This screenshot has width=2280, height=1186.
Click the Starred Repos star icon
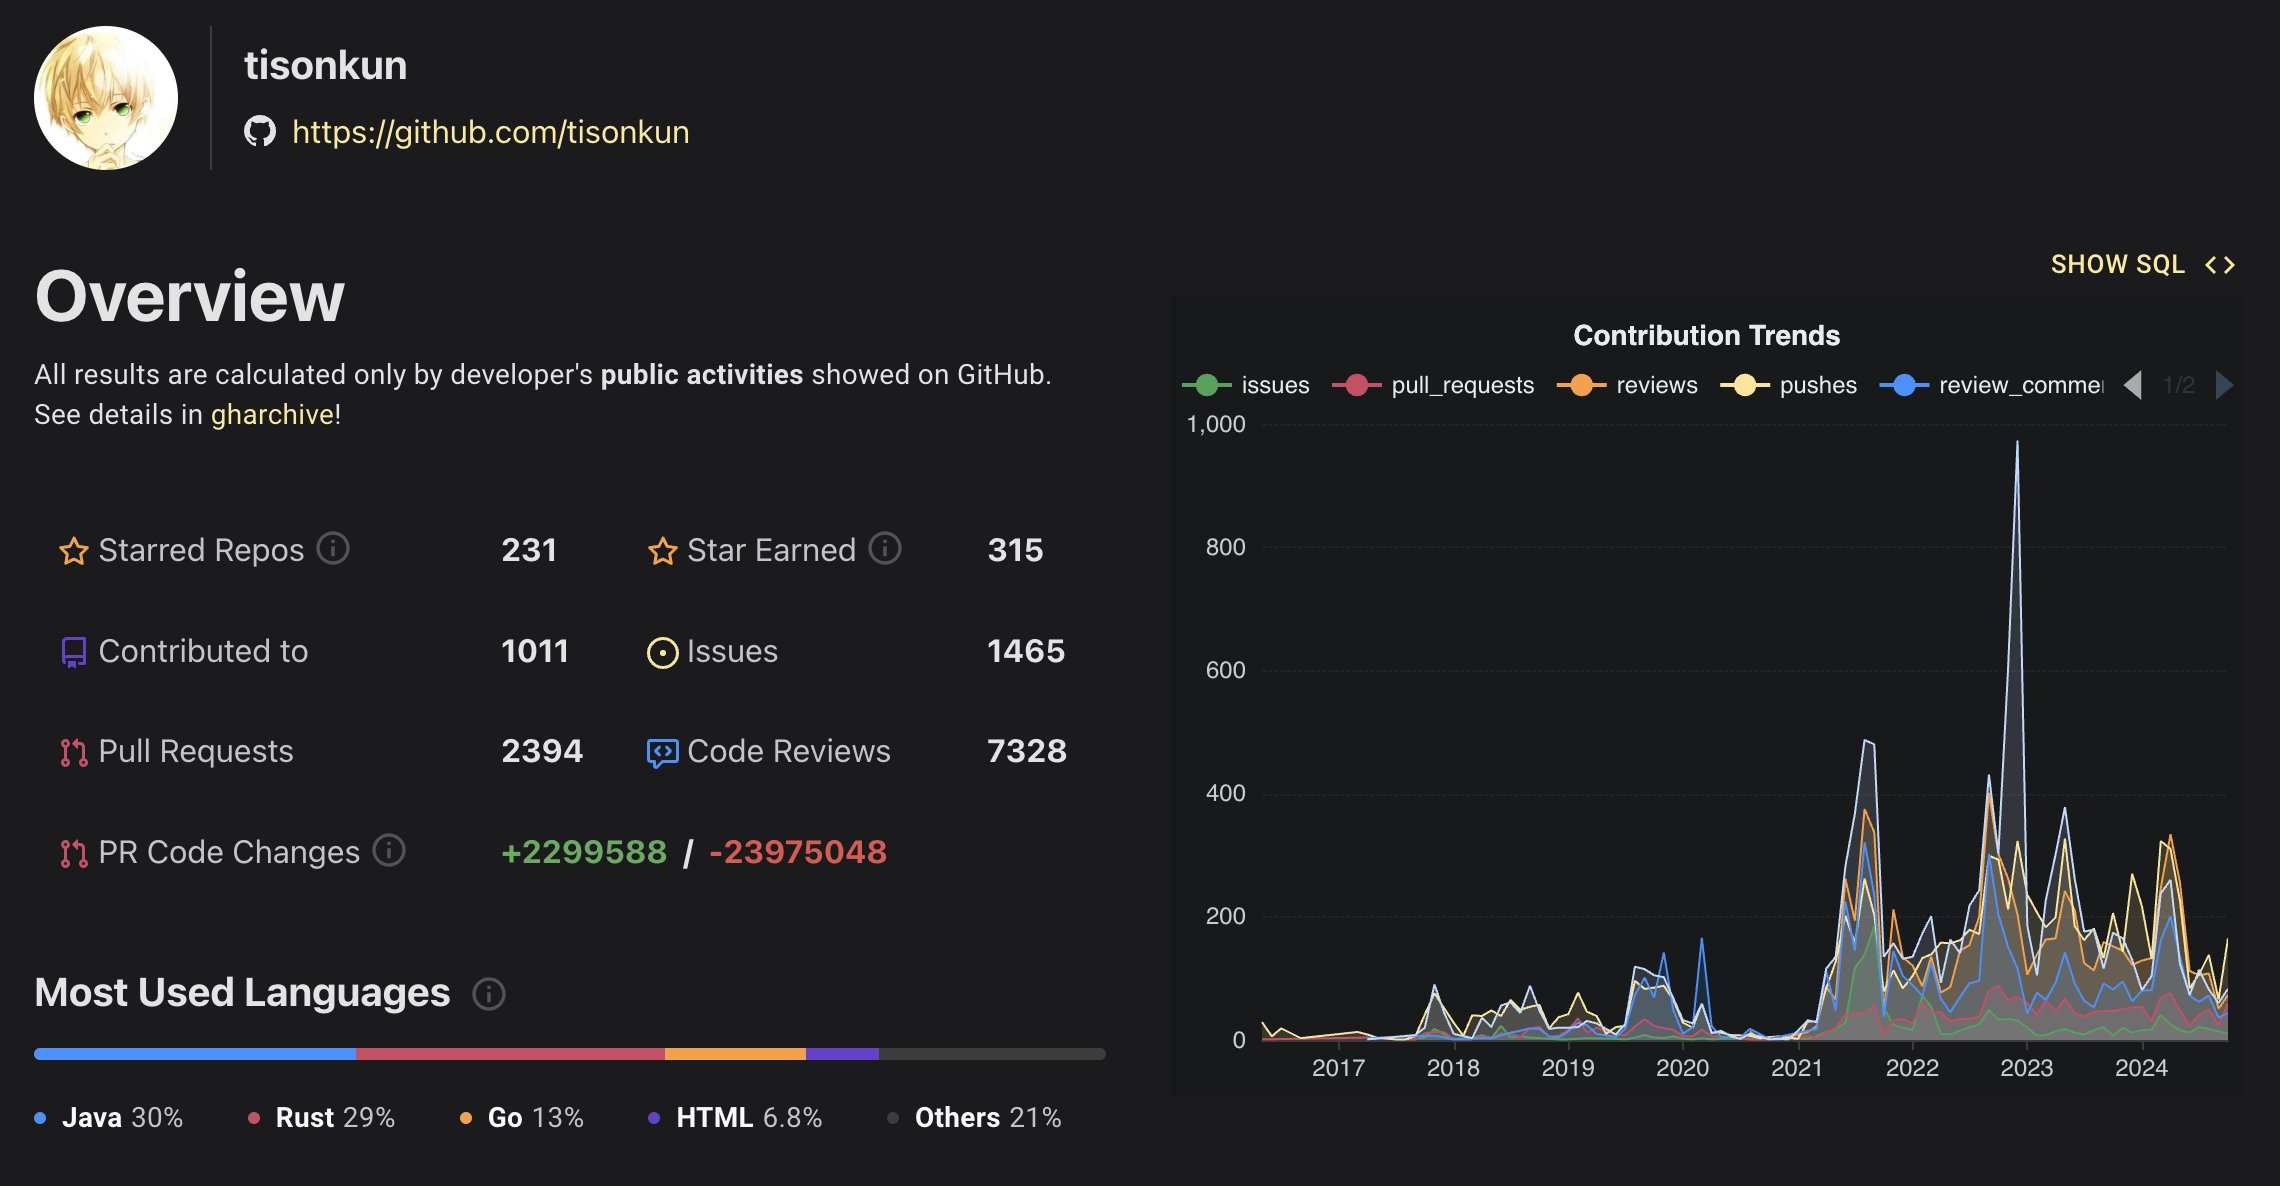[x=74, y=551]
